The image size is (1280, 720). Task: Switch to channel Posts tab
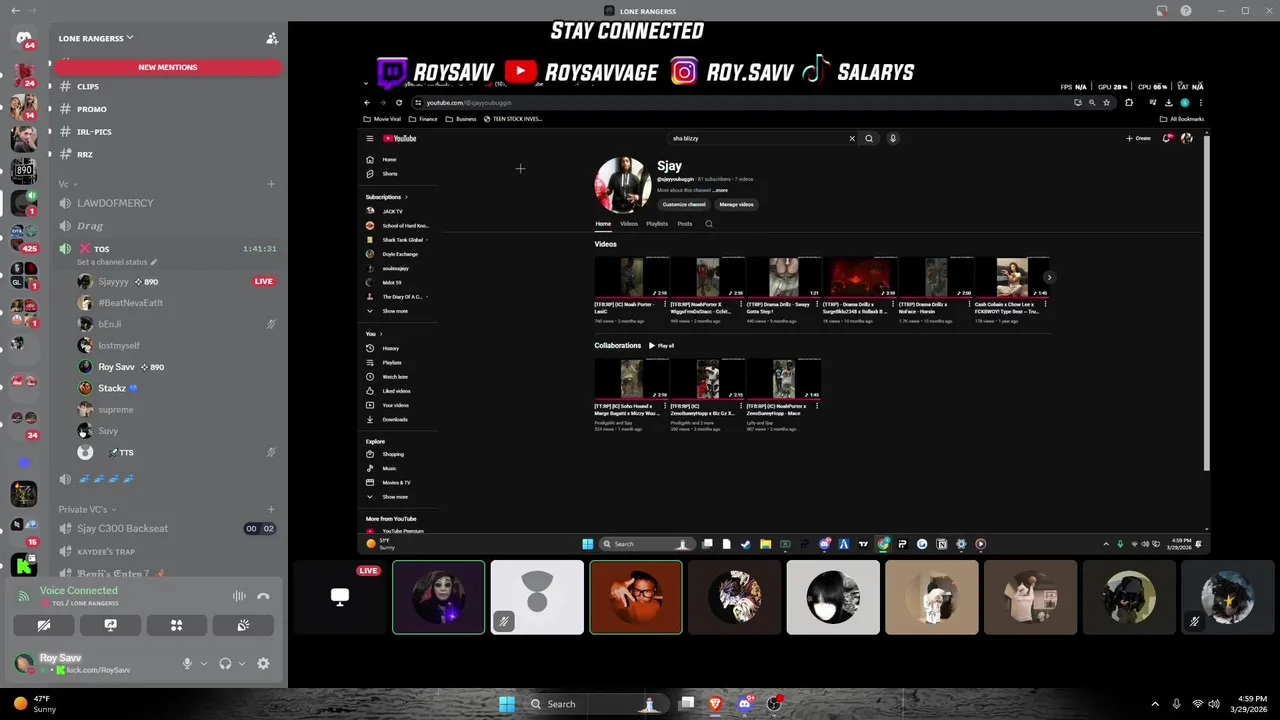(685, 224)
